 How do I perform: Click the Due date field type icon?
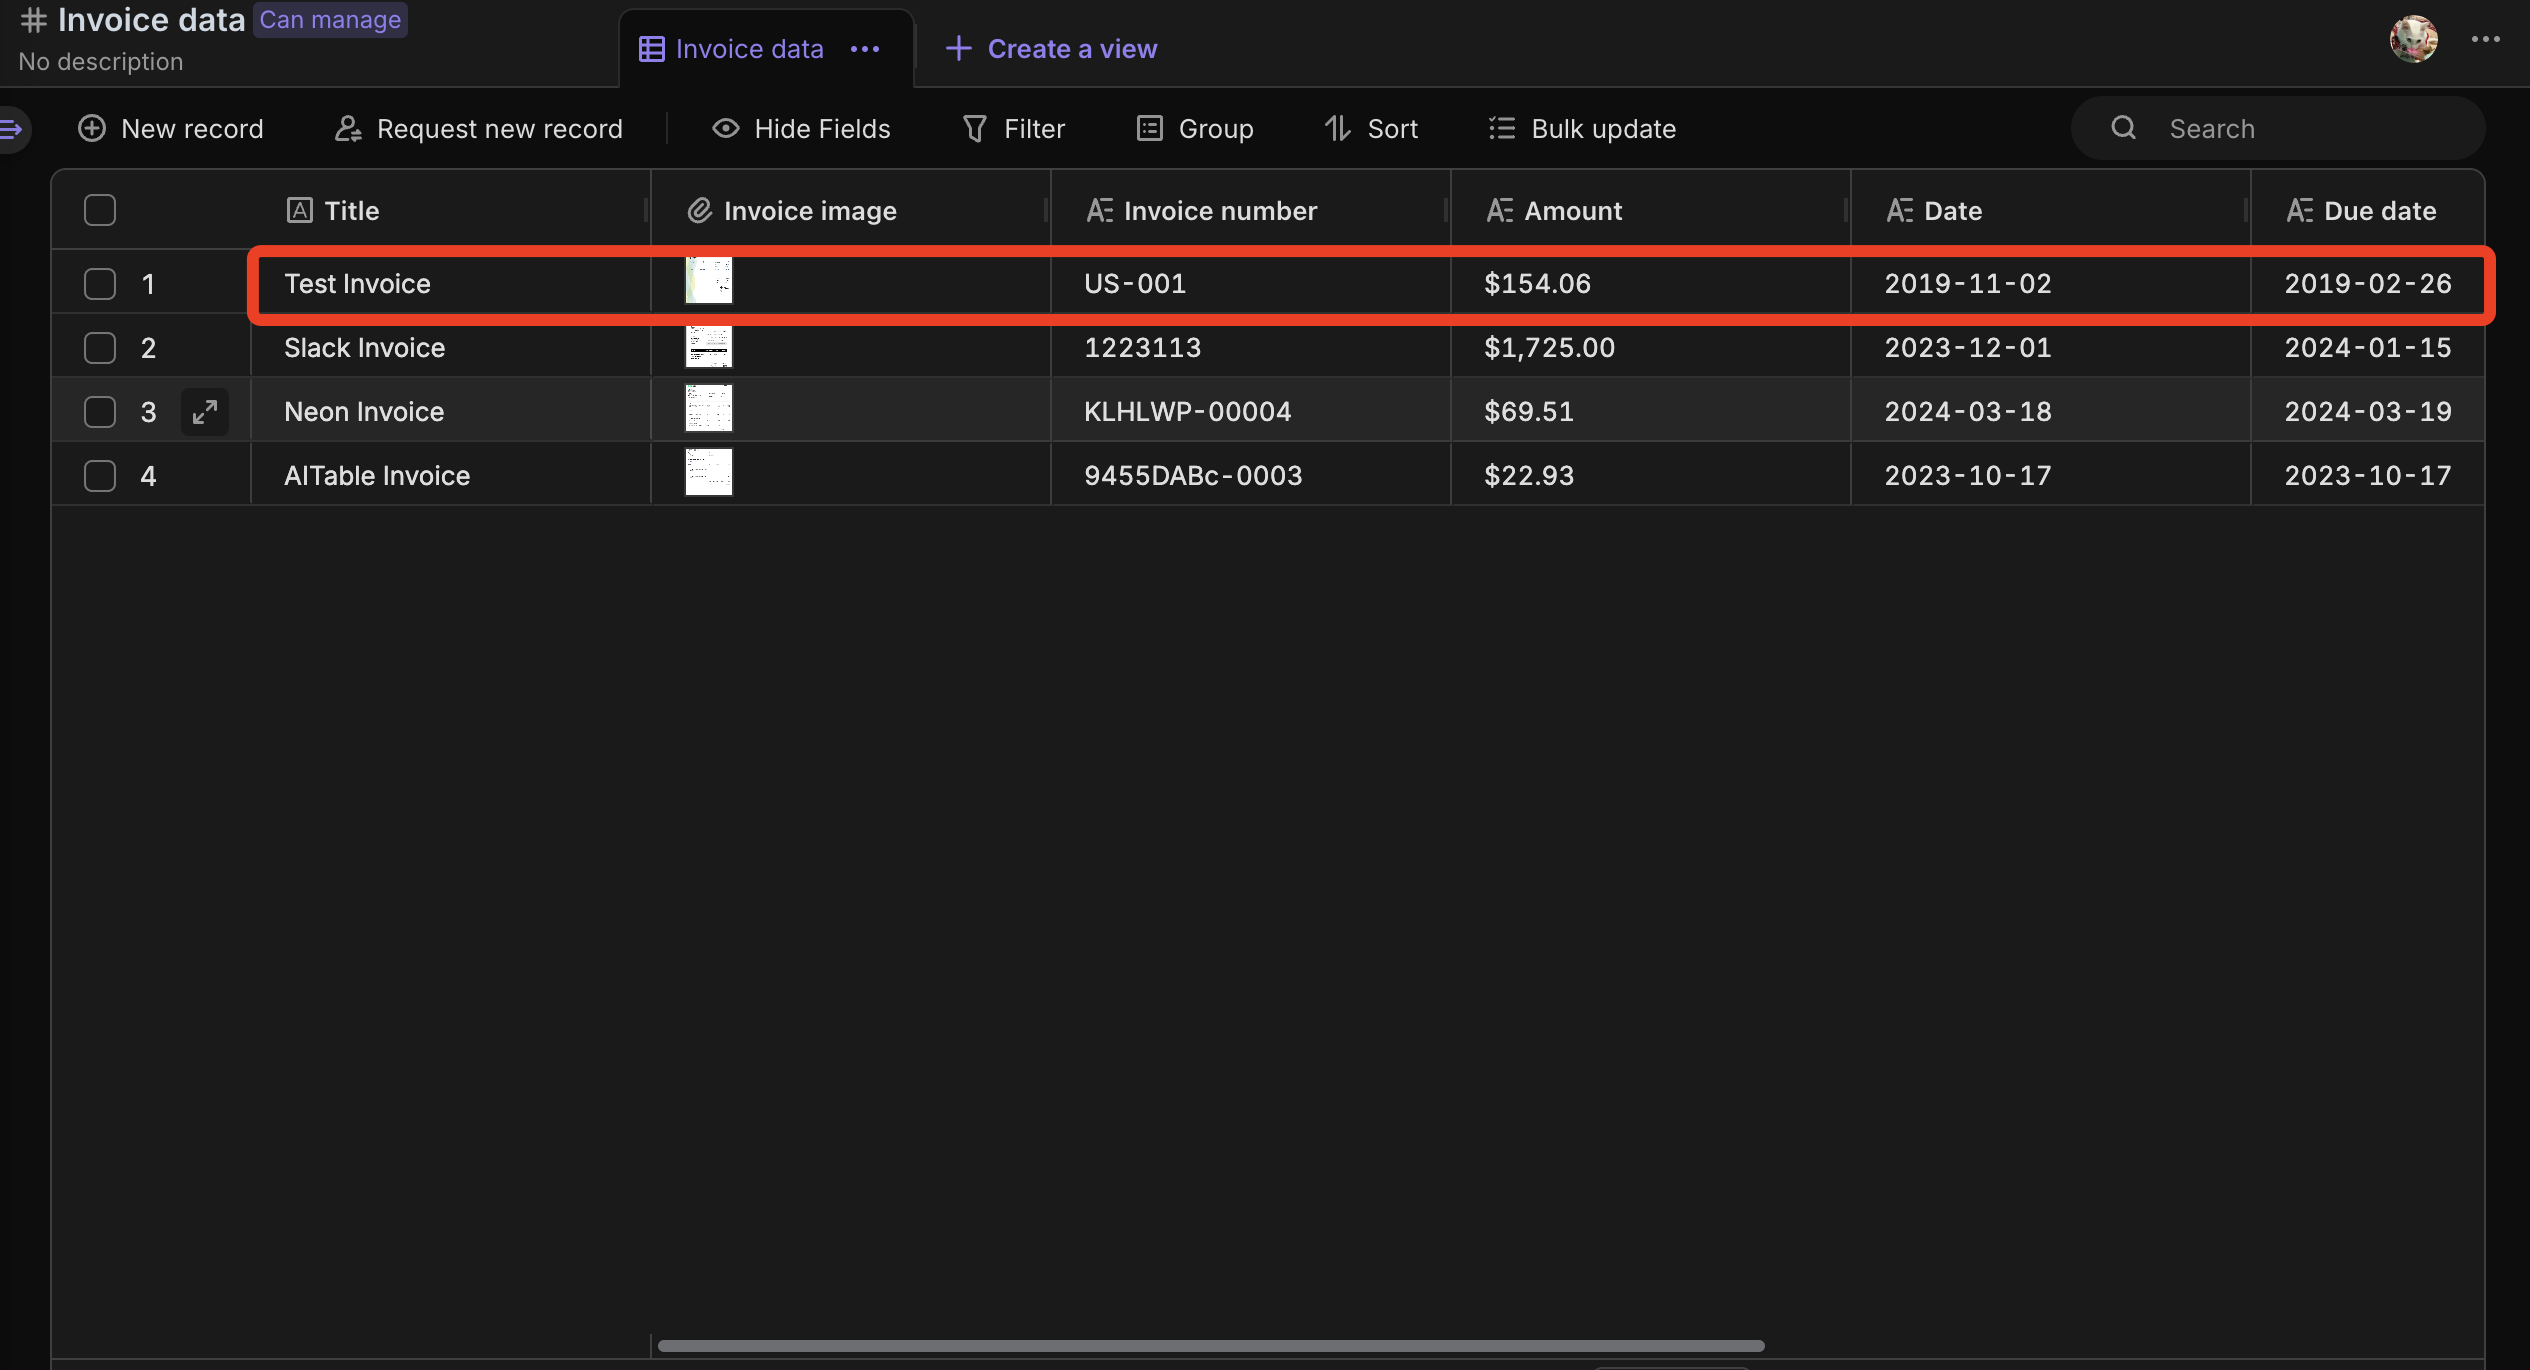pos(2300,210)
